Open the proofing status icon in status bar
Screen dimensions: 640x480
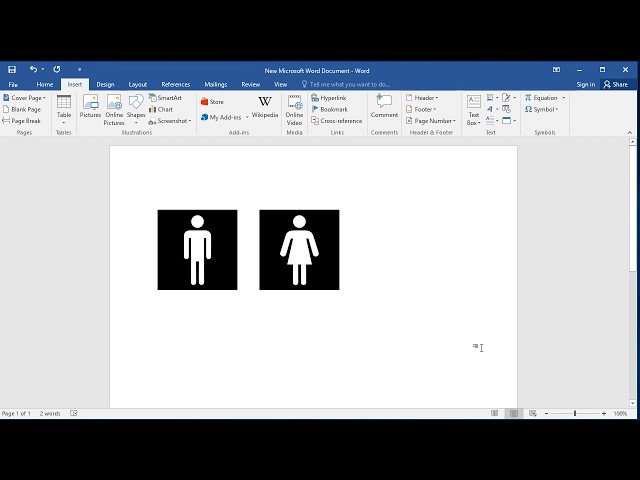[74, 413]
